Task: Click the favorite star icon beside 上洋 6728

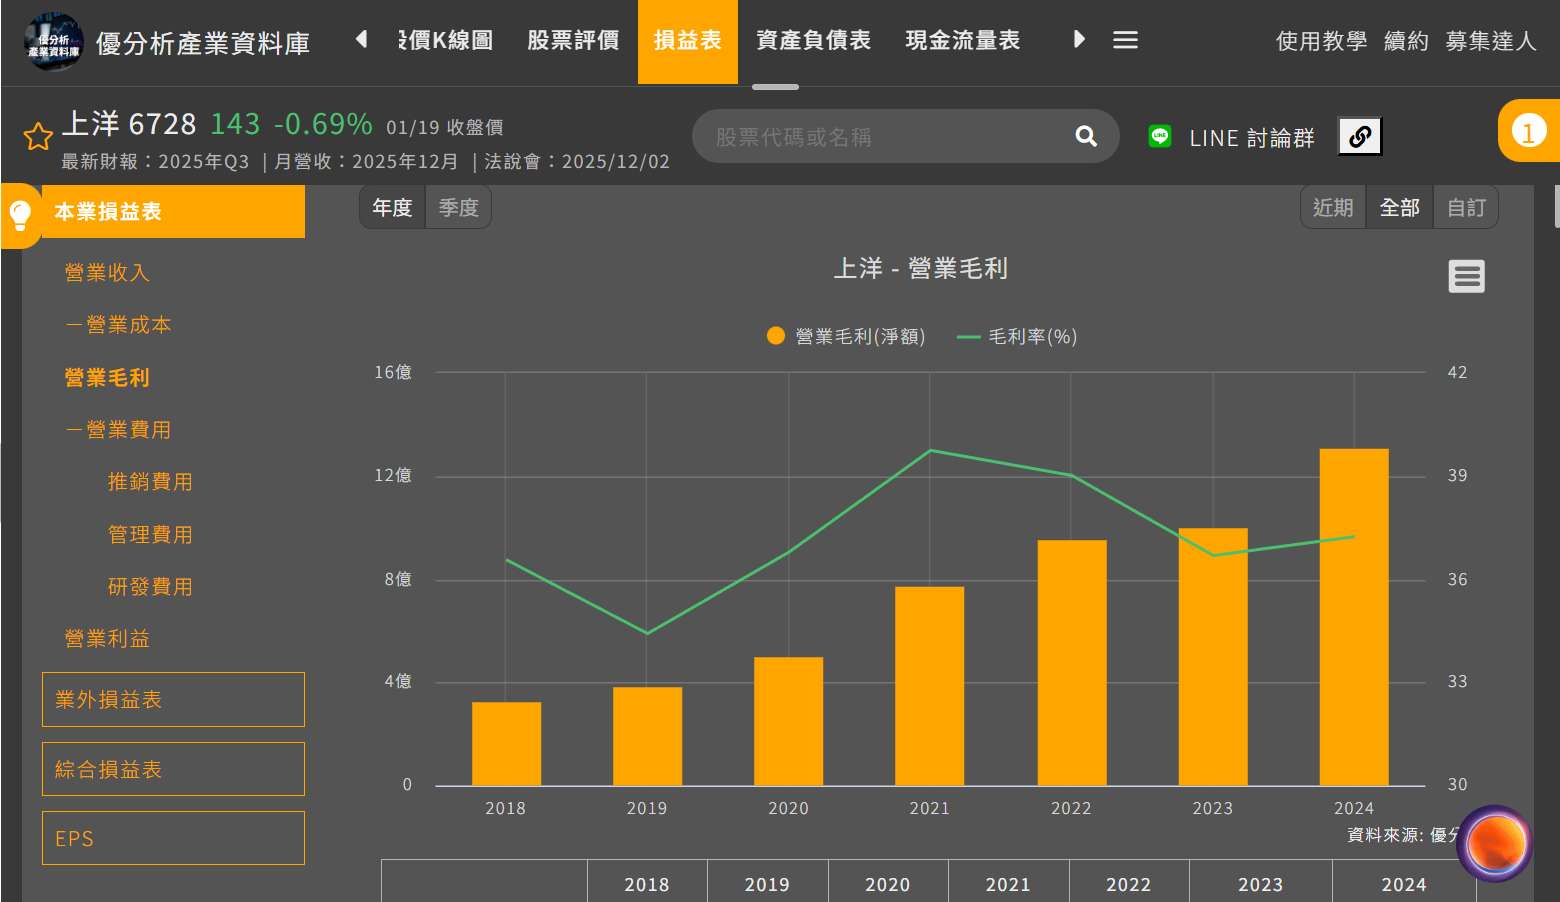Action: click(x=38, y=136)
